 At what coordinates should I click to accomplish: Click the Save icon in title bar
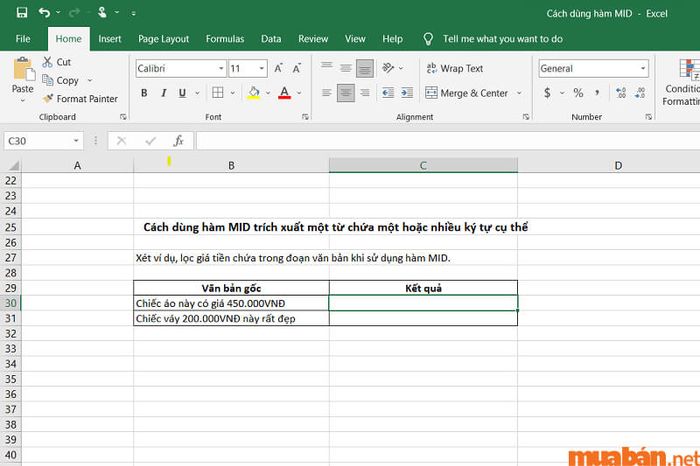22,12
